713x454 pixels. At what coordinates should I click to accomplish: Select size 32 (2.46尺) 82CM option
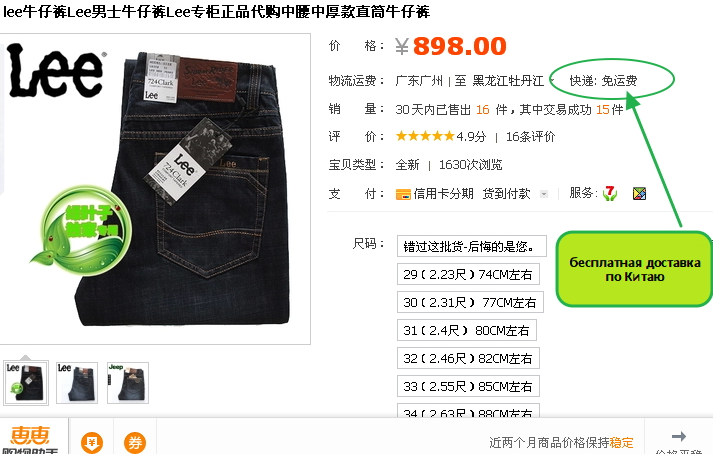tap(468, 358)
